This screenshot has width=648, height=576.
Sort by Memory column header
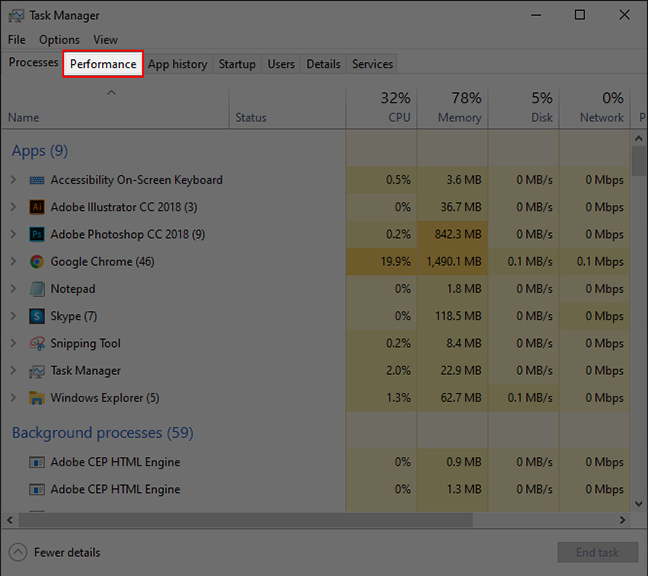tap(453, 108)
